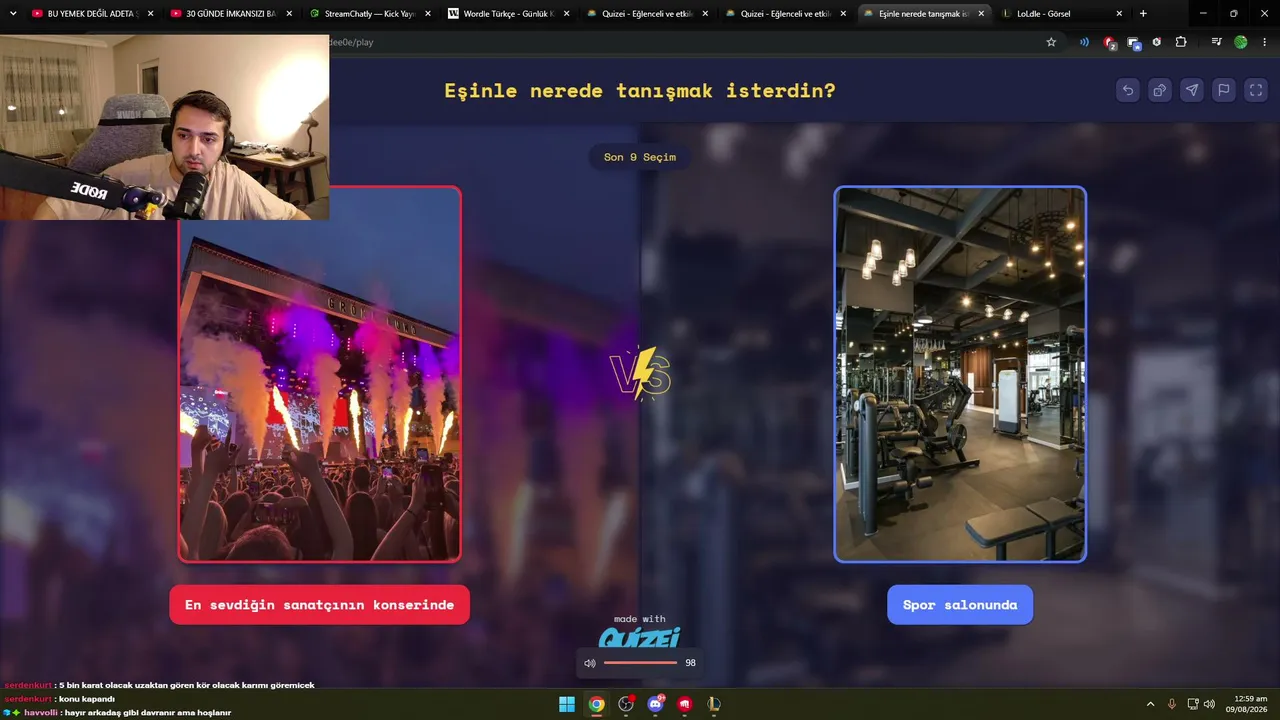This screenshot has width=1280, height=720.
Task: Switch to '30 GÜNDE İMKANSIZI BA' tab
Action: [231, 14]
